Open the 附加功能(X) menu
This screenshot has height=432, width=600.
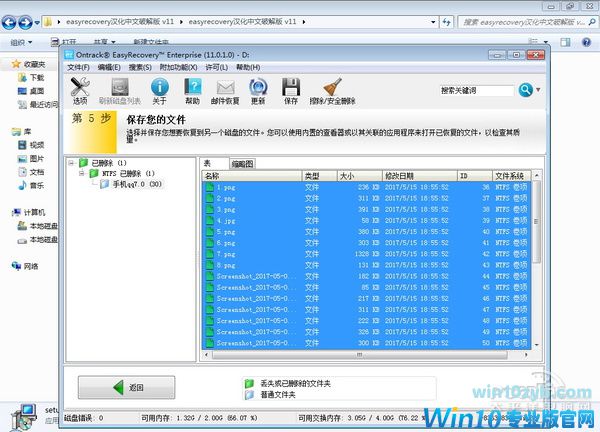(x=178, y=67)
